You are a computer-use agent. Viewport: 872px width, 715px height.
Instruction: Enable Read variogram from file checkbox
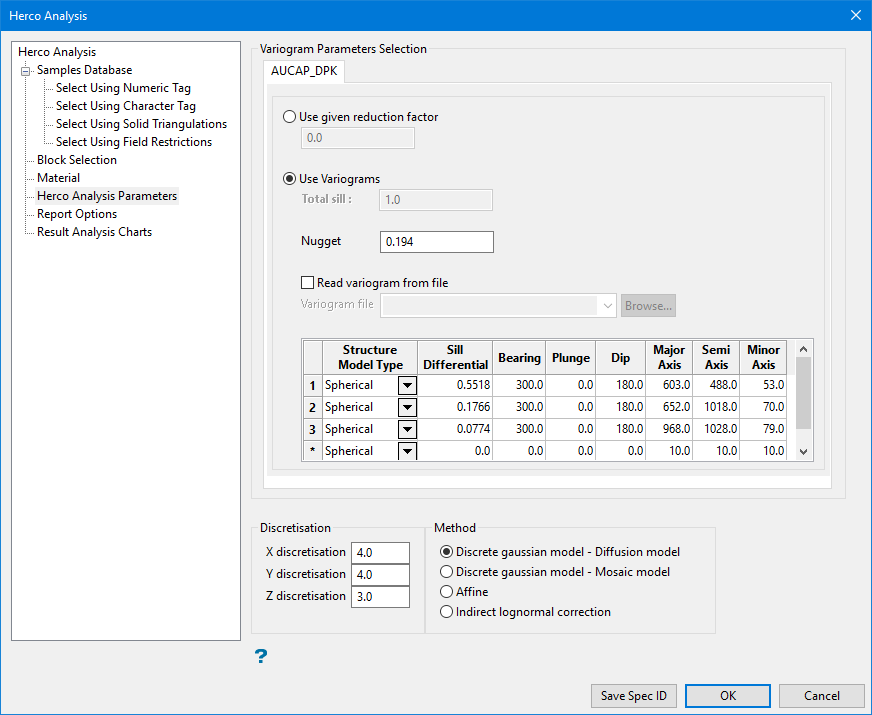pyautogui.click(x=308, y=283)
